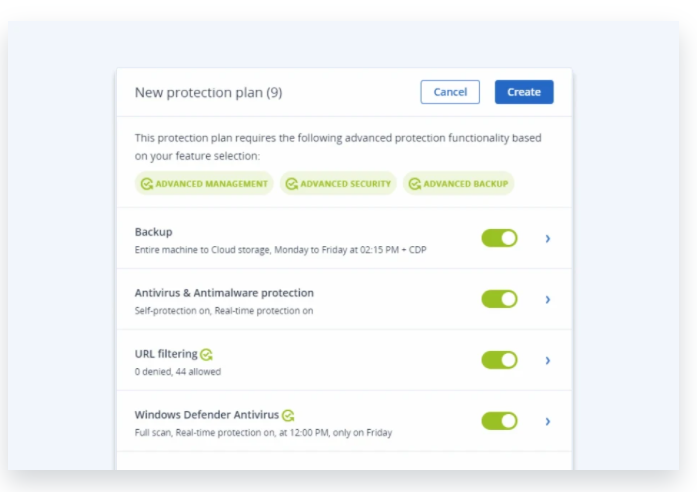Select the URL filtering row title
697x492 pixels.
coord(166,354)
